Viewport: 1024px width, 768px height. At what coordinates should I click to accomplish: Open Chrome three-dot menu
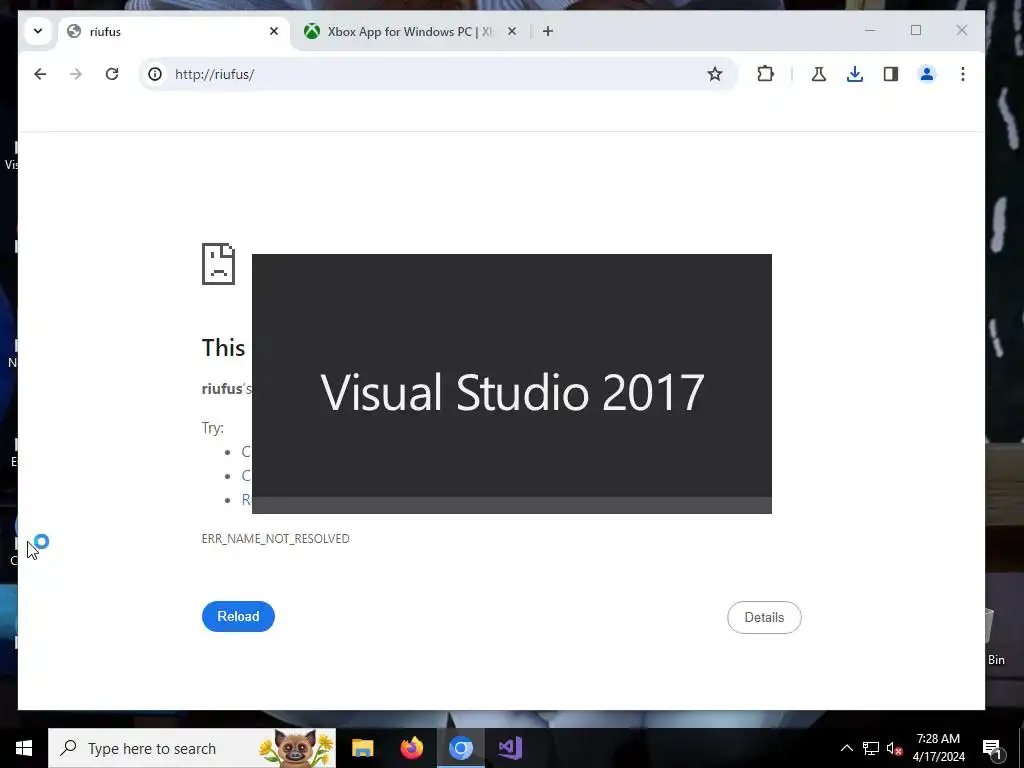tap(963, 74)
